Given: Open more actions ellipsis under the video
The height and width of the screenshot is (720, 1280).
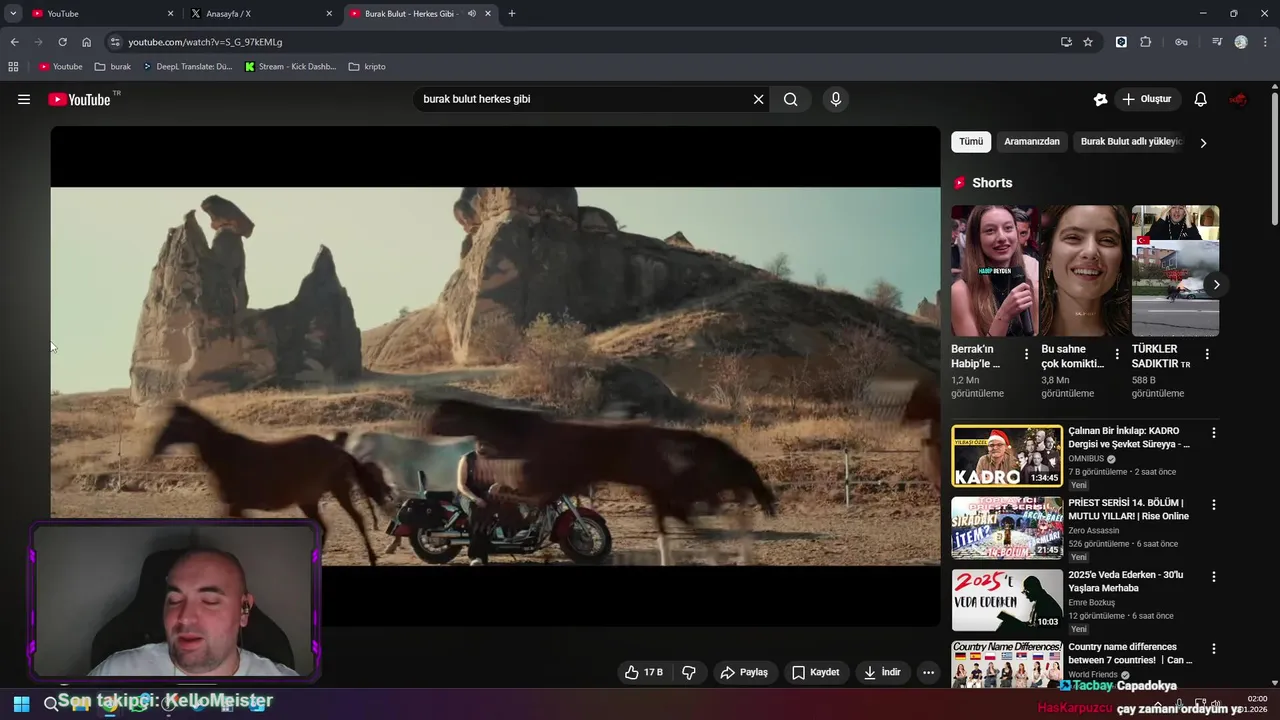Looking at the screenshot, I should (929, 672).
